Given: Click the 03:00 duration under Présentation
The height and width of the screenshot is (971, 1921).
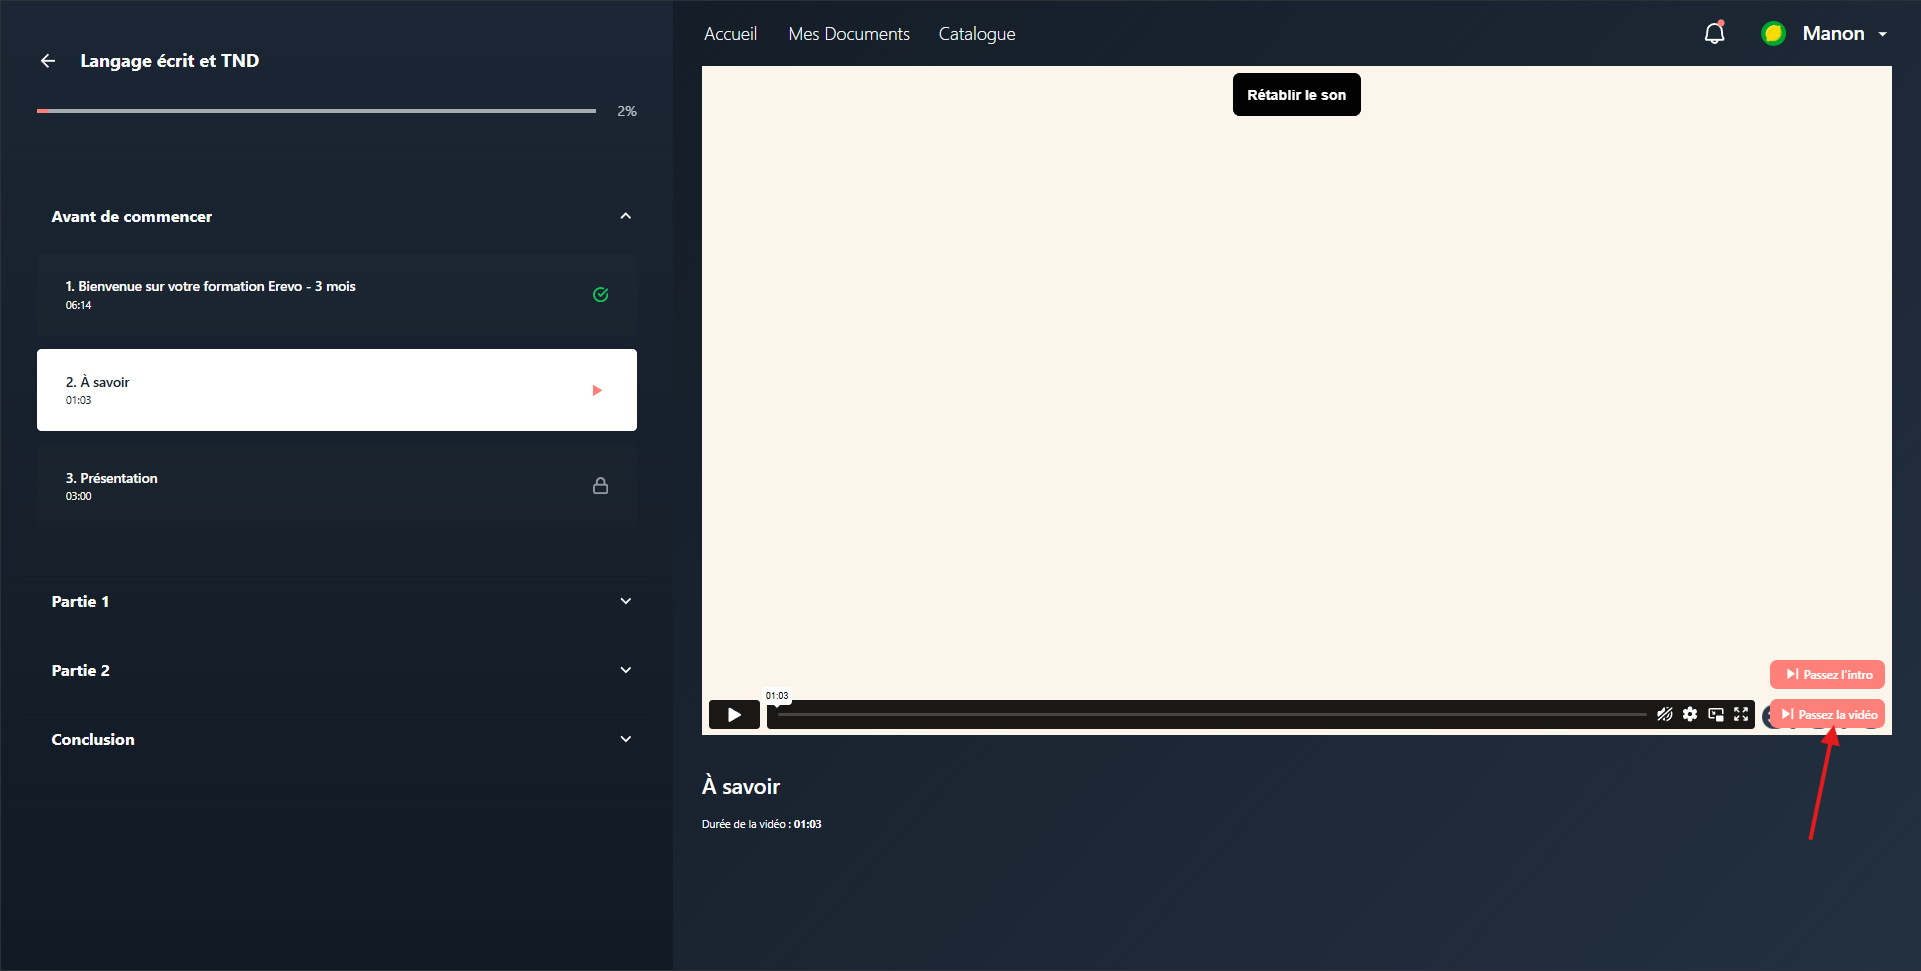Looking at the screenshot, I should pyautogui.click(x=78, y=496).
